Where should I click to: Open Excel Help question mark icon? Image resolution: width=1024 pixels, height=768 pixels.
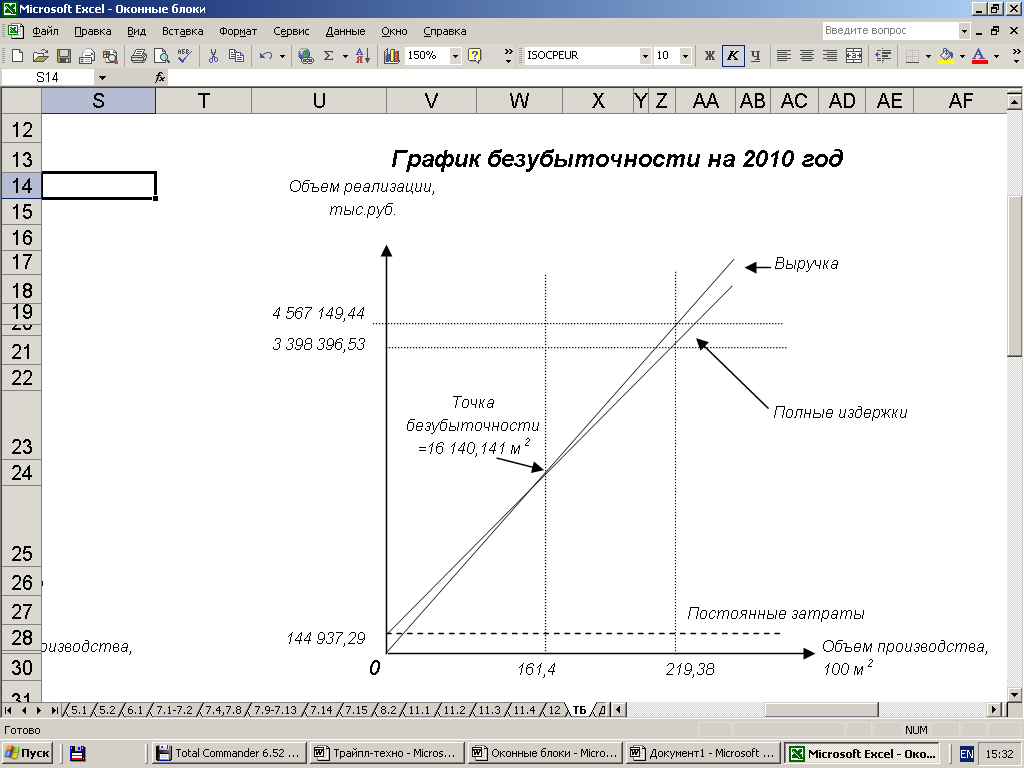(x=475, y=56)
